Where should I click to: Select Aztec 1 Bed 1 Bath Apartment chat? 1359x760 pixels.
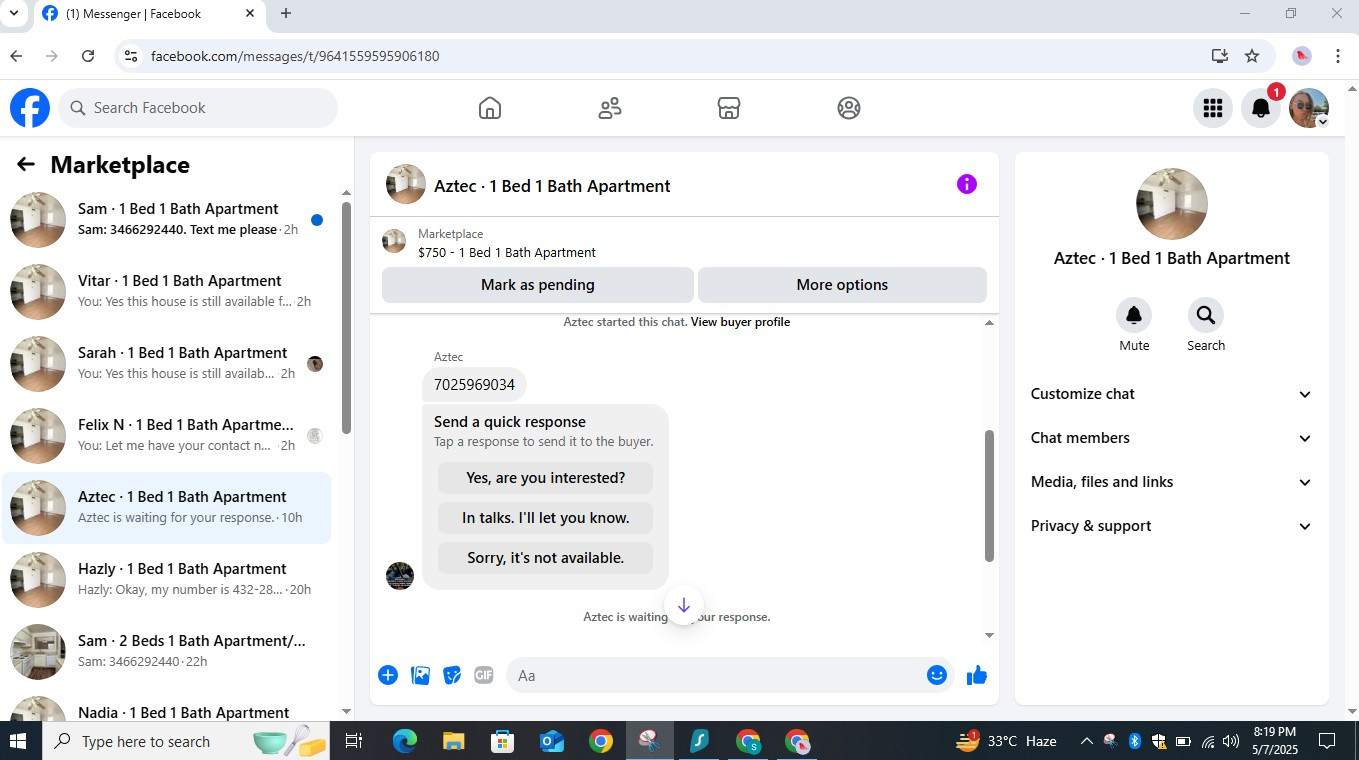(166, 508)
